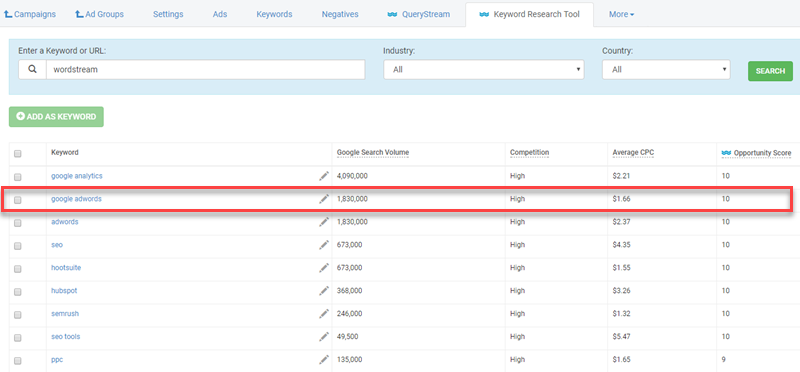Click the magnifier icon in keyword field
Screen dimensions: 800x372
point(33,70)
